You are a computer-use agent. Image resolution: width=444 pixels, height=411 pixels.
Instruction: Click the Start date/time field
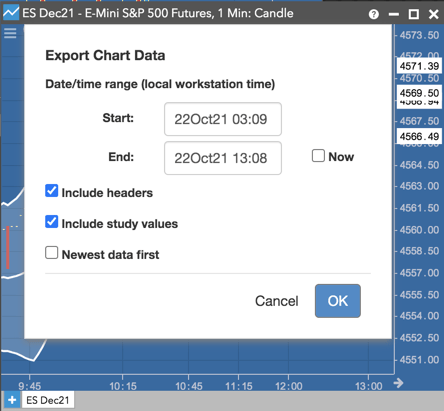tap(223, 119)
